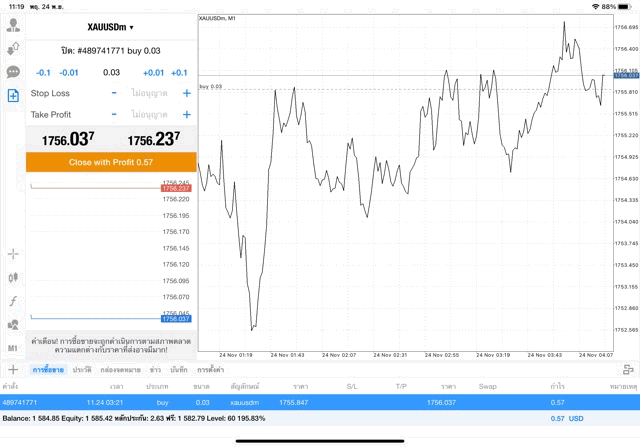This screenshot has height=447, width=640.
Task: Open the indicators function icon
Action: point(13,301)
